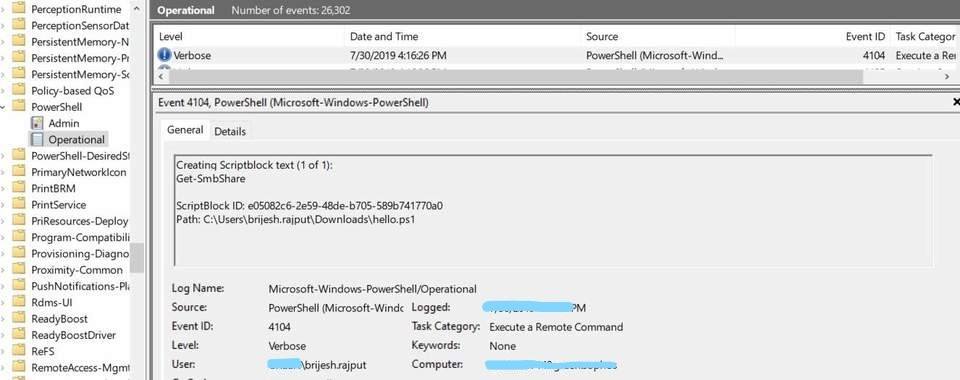Click the horizontal scrollbar thumb in event list
The height and width of the screenshot is (380, 960).
pos(516,76)
